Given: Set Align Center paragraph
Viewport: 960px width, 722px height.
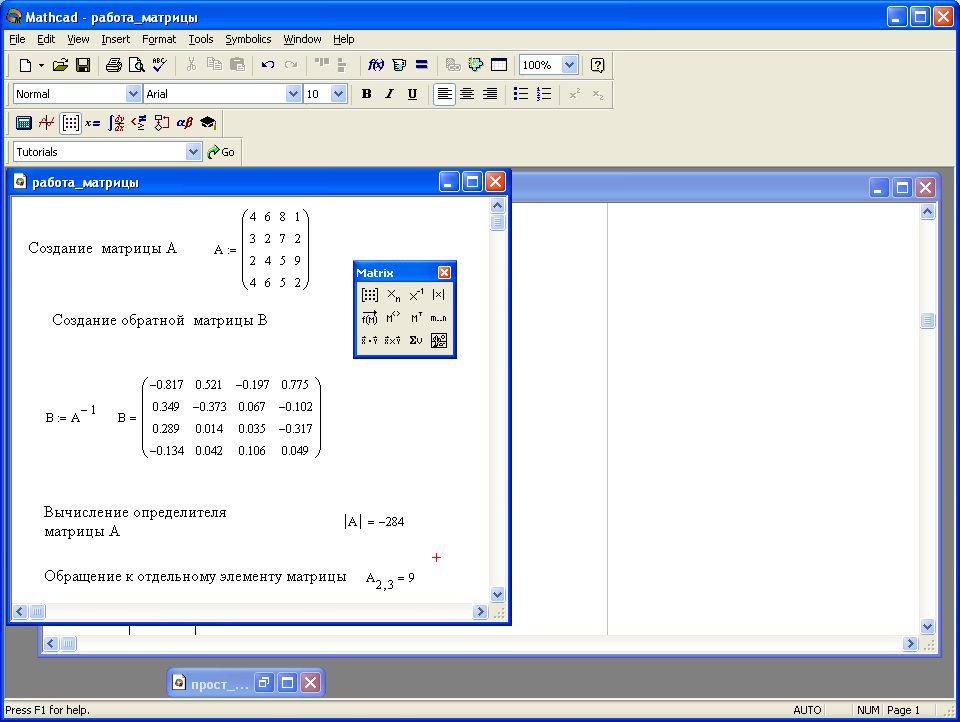Looking at the screenshot, I should [467, 94].
